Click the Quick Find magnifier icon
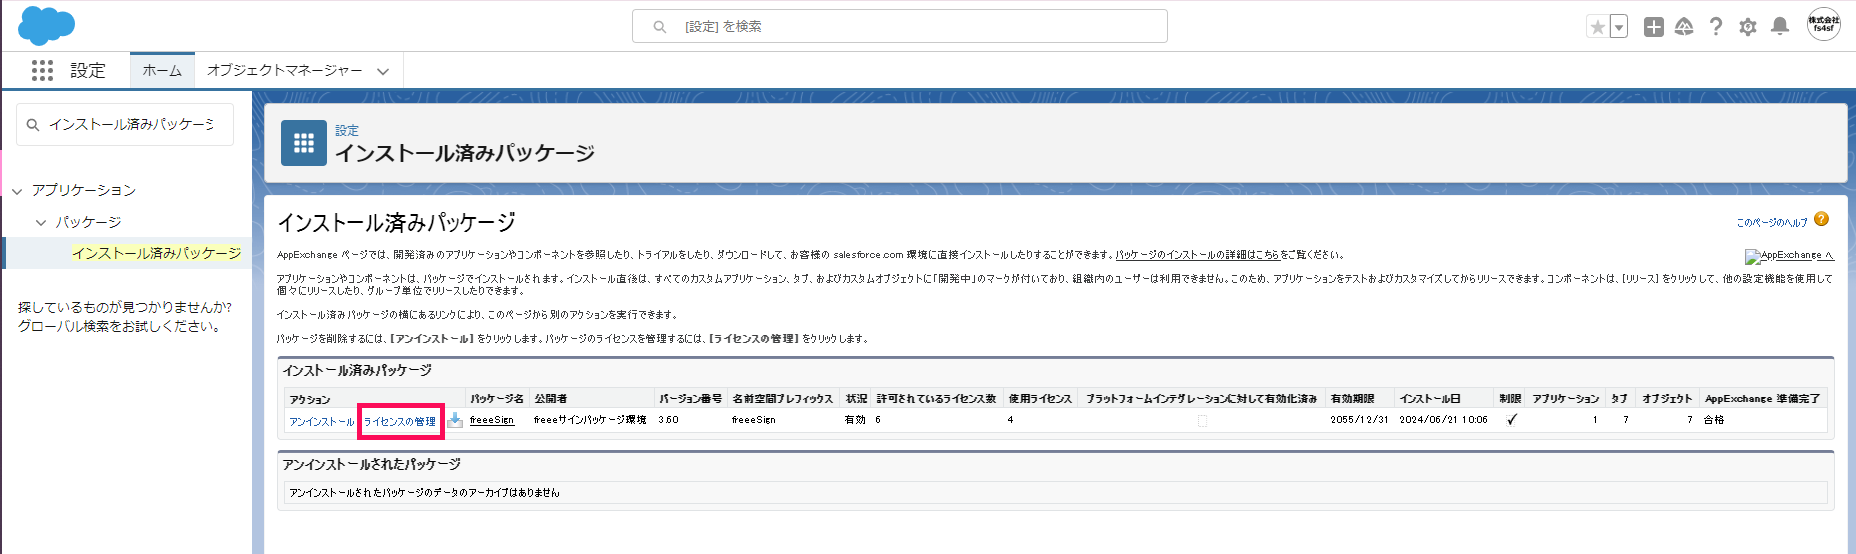The image size is (1856, 554). [33, 125]
